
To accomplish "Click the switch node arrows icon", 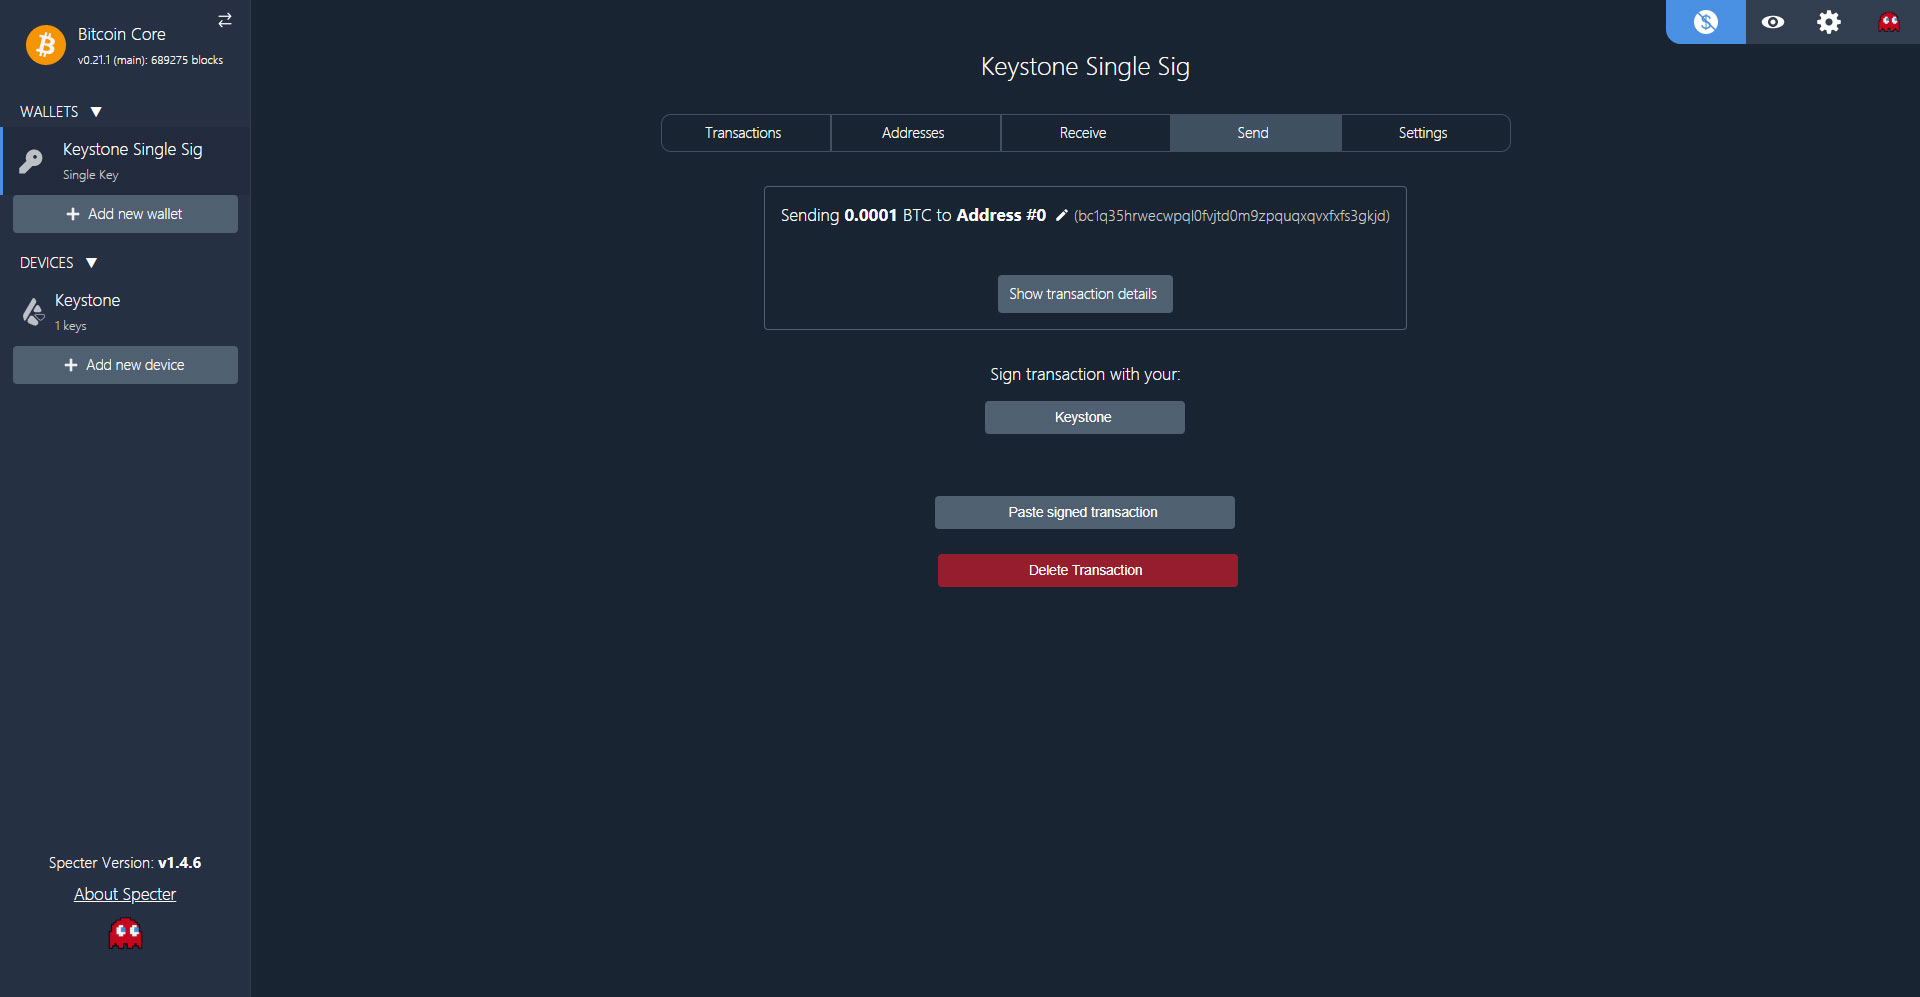I will tap(224, 20).
